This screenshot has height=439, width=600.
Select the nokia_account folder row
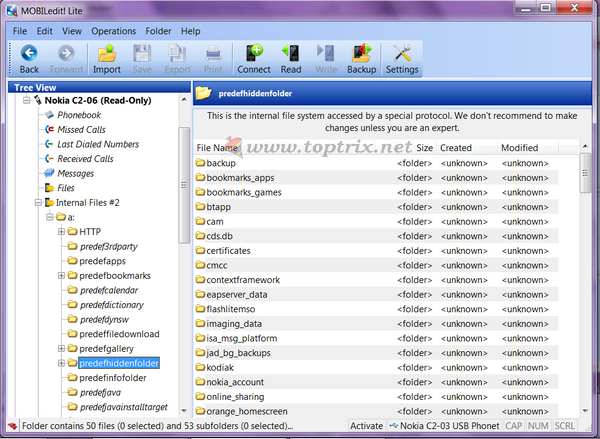point(377,382)
